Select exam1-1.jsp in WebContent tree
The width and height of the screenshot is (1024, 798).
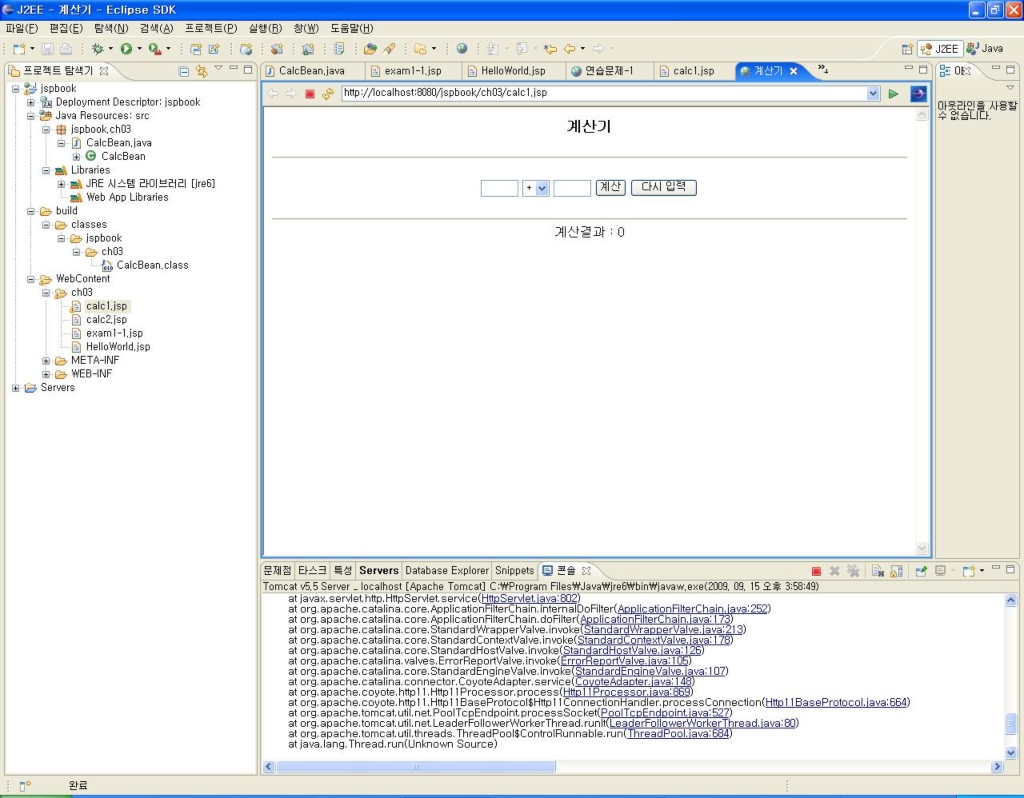pyautogui.click(x=114, y=333)
